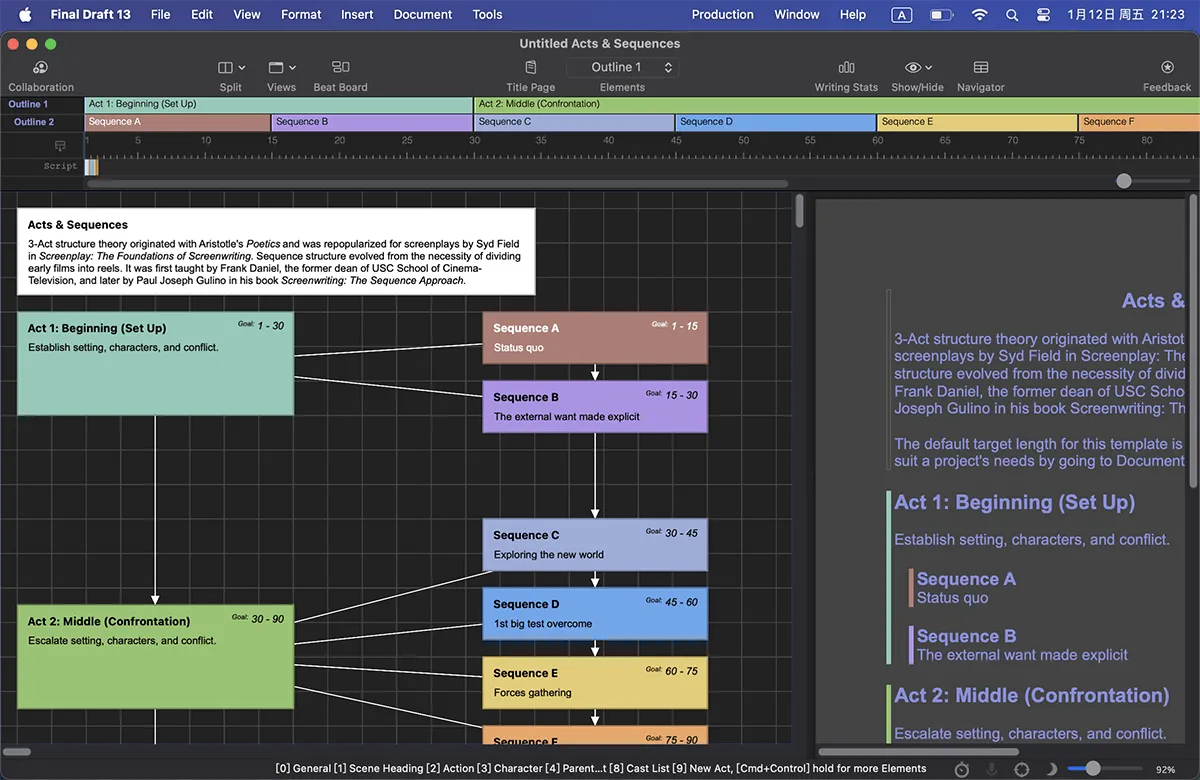1200x780 pixels.
Task: Select the Sequence D timeline segment
Action: coord(775,122)
